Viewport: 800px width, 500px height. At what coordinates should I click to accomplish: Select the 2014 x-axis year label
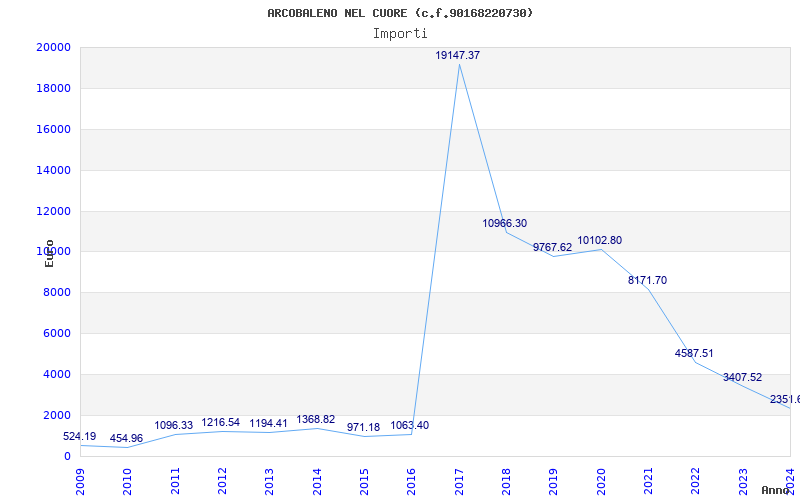pyautogui.click(x=317, y=482)
